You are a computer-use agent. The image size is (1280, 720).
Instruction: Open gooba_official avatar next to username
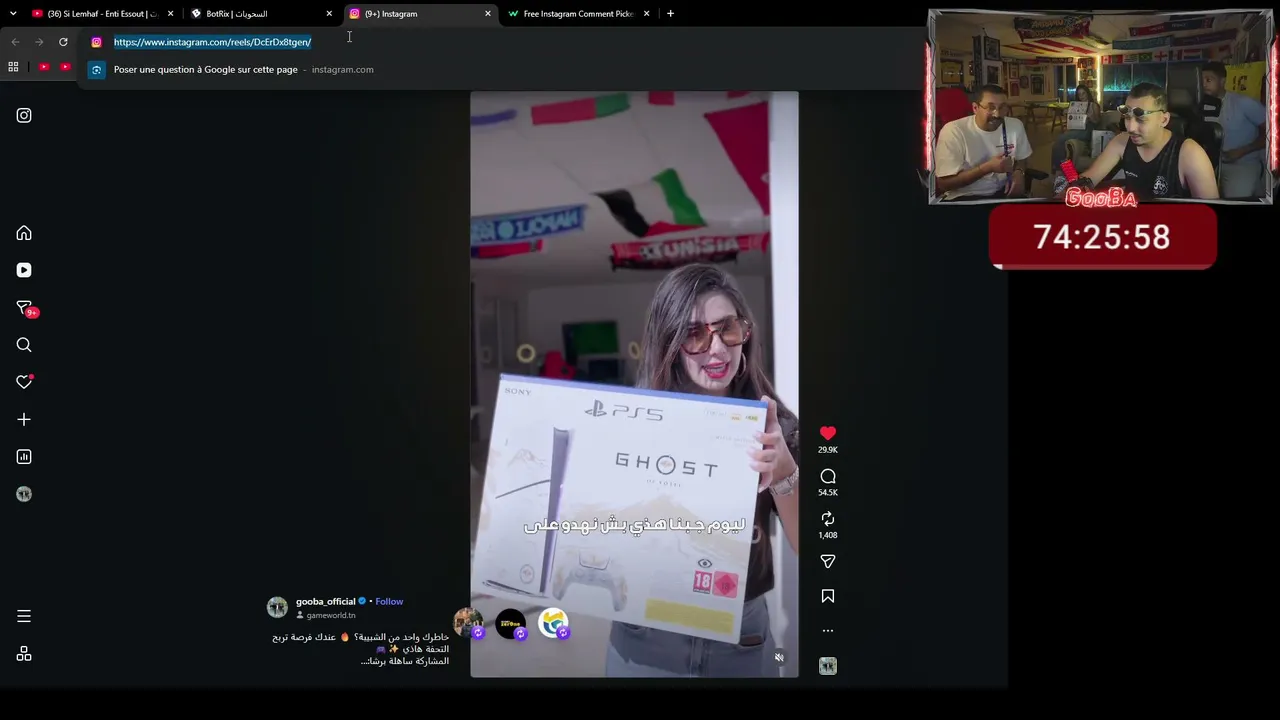tap(277, 607)
